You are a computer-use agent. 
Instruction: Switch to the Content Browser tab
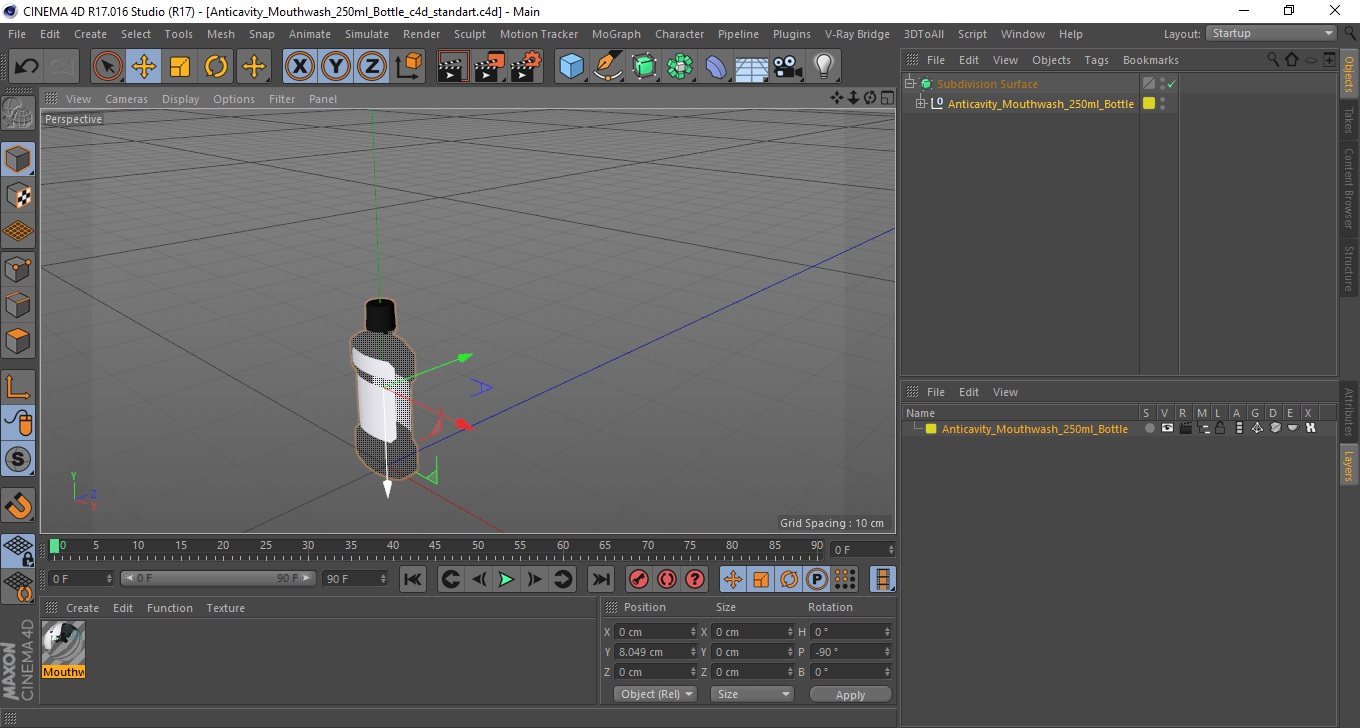pos(1349,188)
